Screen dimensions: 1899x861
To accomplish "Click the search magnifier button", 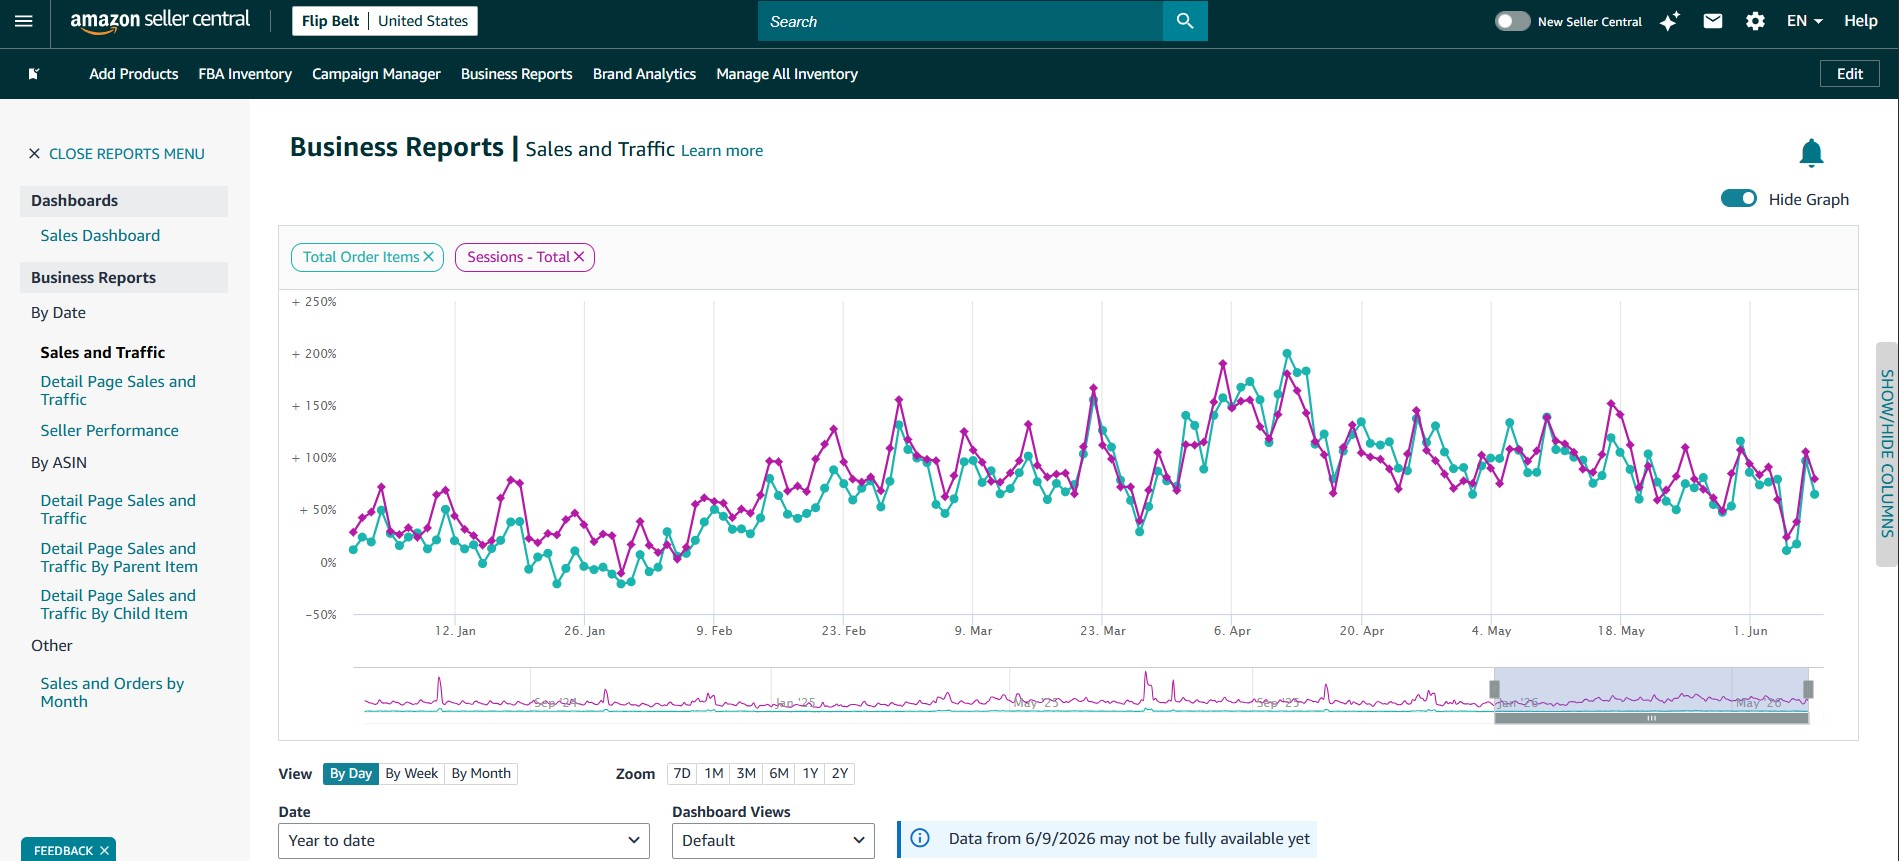I will click(1185, 21).
